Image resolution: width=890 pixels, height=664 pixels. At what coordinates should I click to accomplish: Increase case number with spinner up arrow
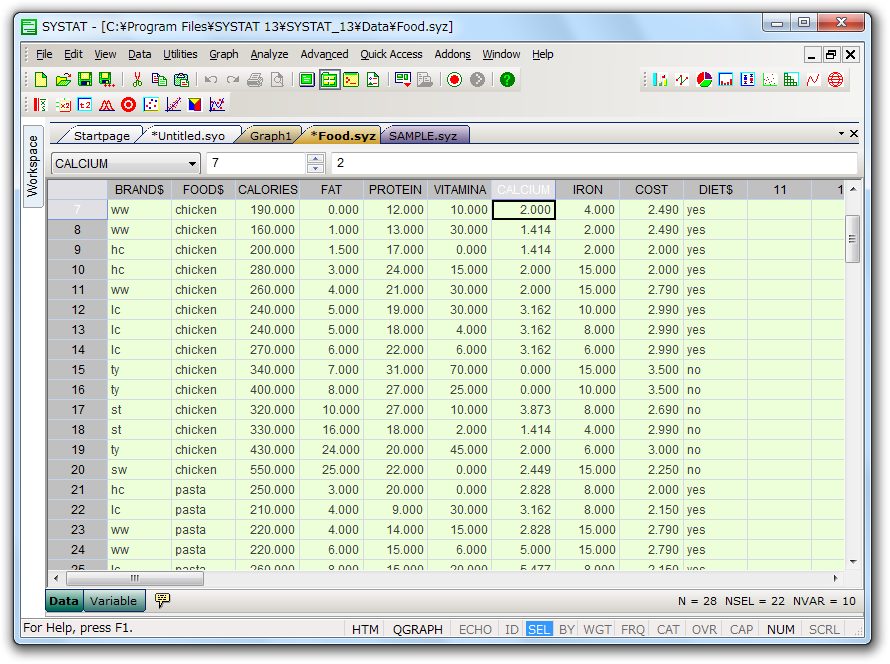click(316, 158)
